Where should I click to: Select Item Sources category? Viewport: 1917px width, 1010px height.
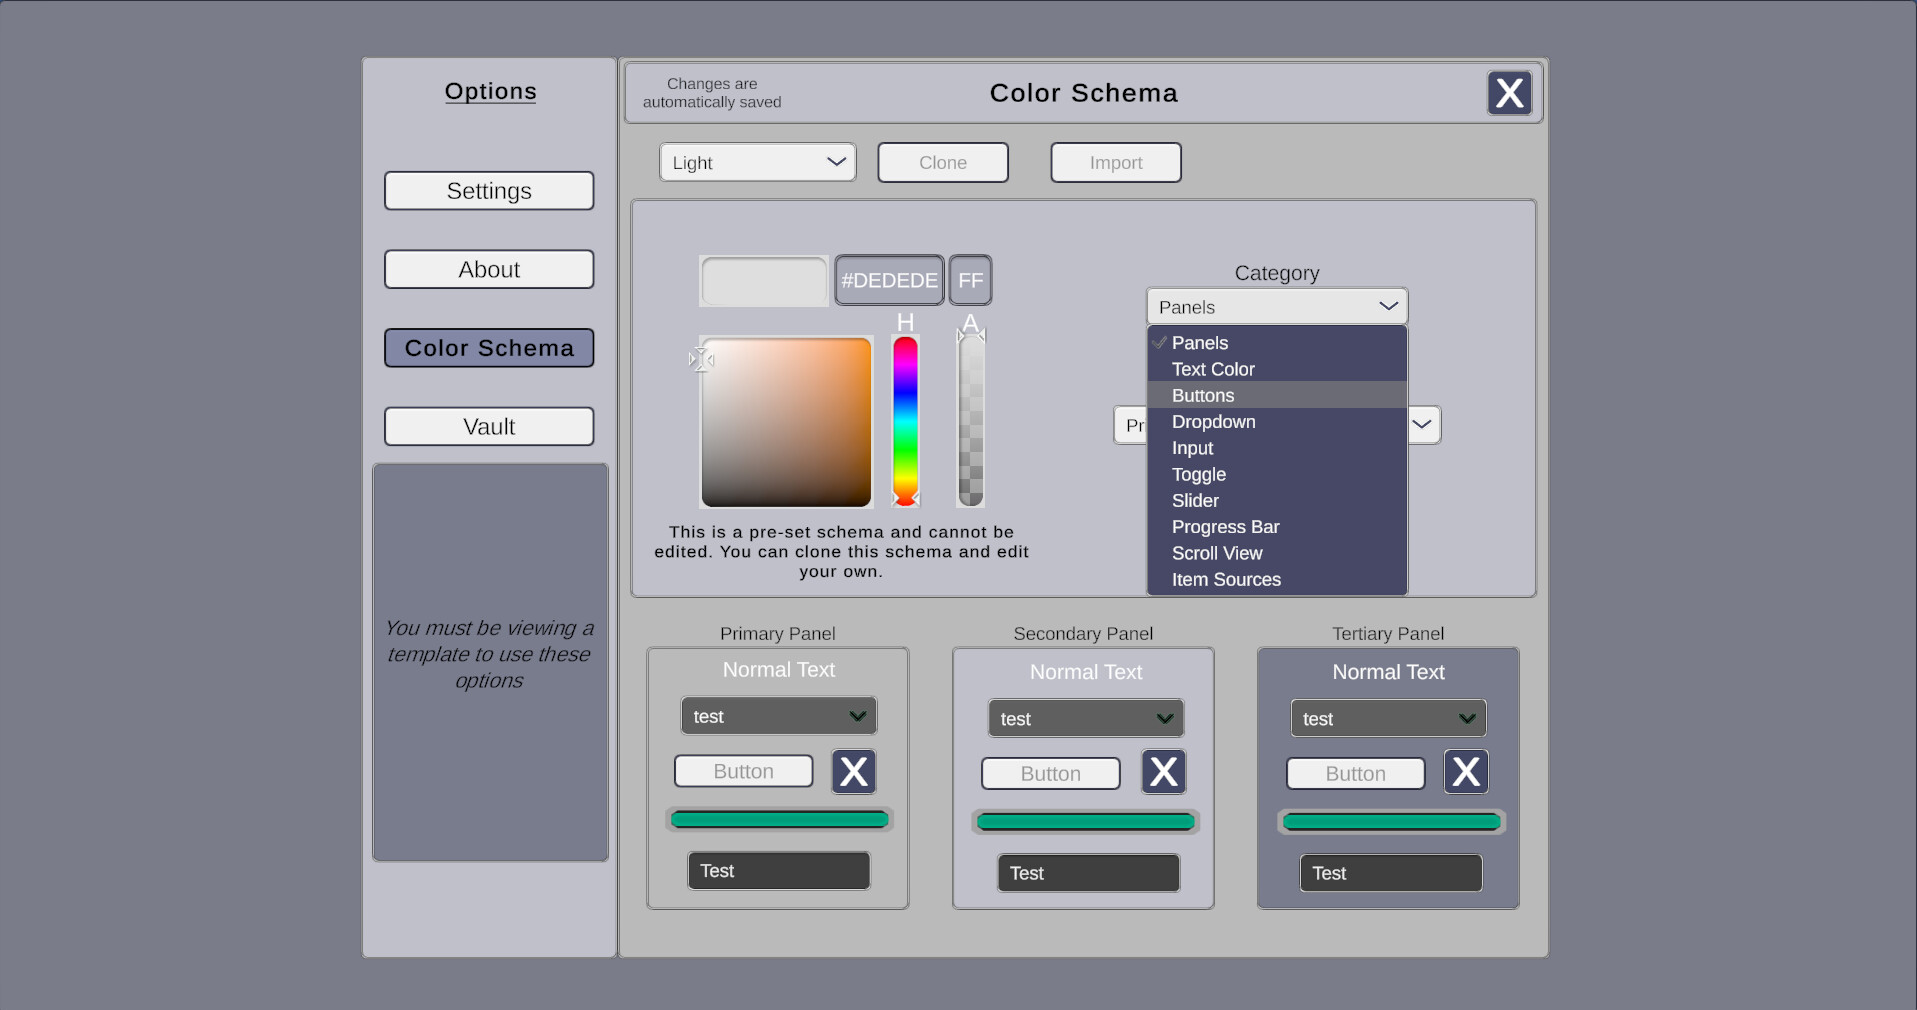click(1226, 579)
